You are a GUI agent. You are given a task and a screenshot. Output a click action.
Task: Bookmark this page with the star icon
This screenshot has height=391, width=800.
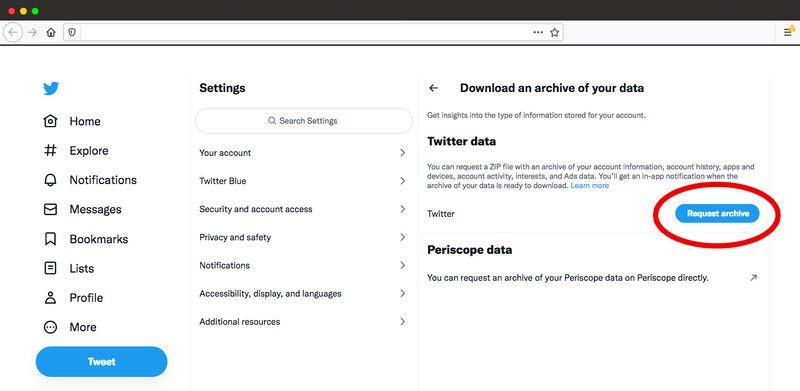pyautogui.click(x=555, y=33)
